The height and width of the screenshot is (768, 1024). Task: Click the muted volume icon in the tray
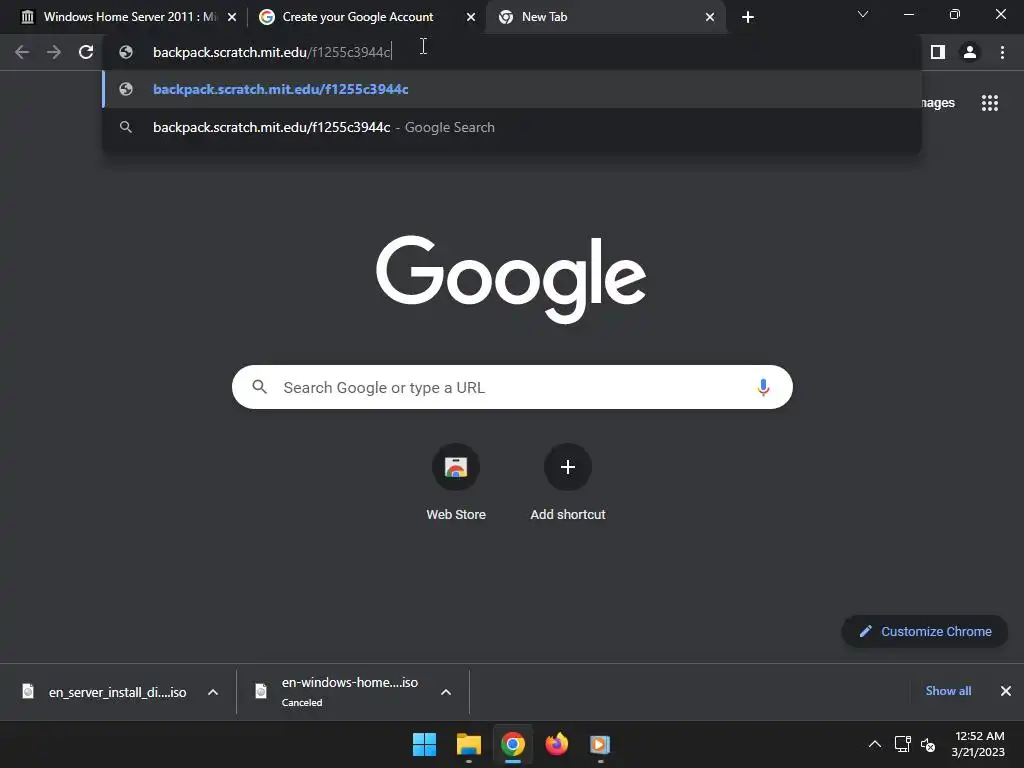tap(927, 744)
